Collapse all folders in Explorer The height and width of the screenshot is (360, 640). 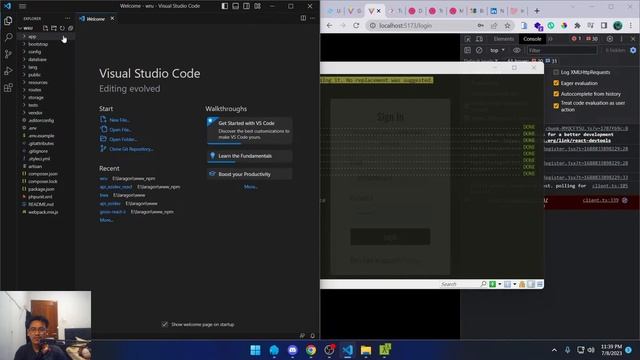(71, 28)
